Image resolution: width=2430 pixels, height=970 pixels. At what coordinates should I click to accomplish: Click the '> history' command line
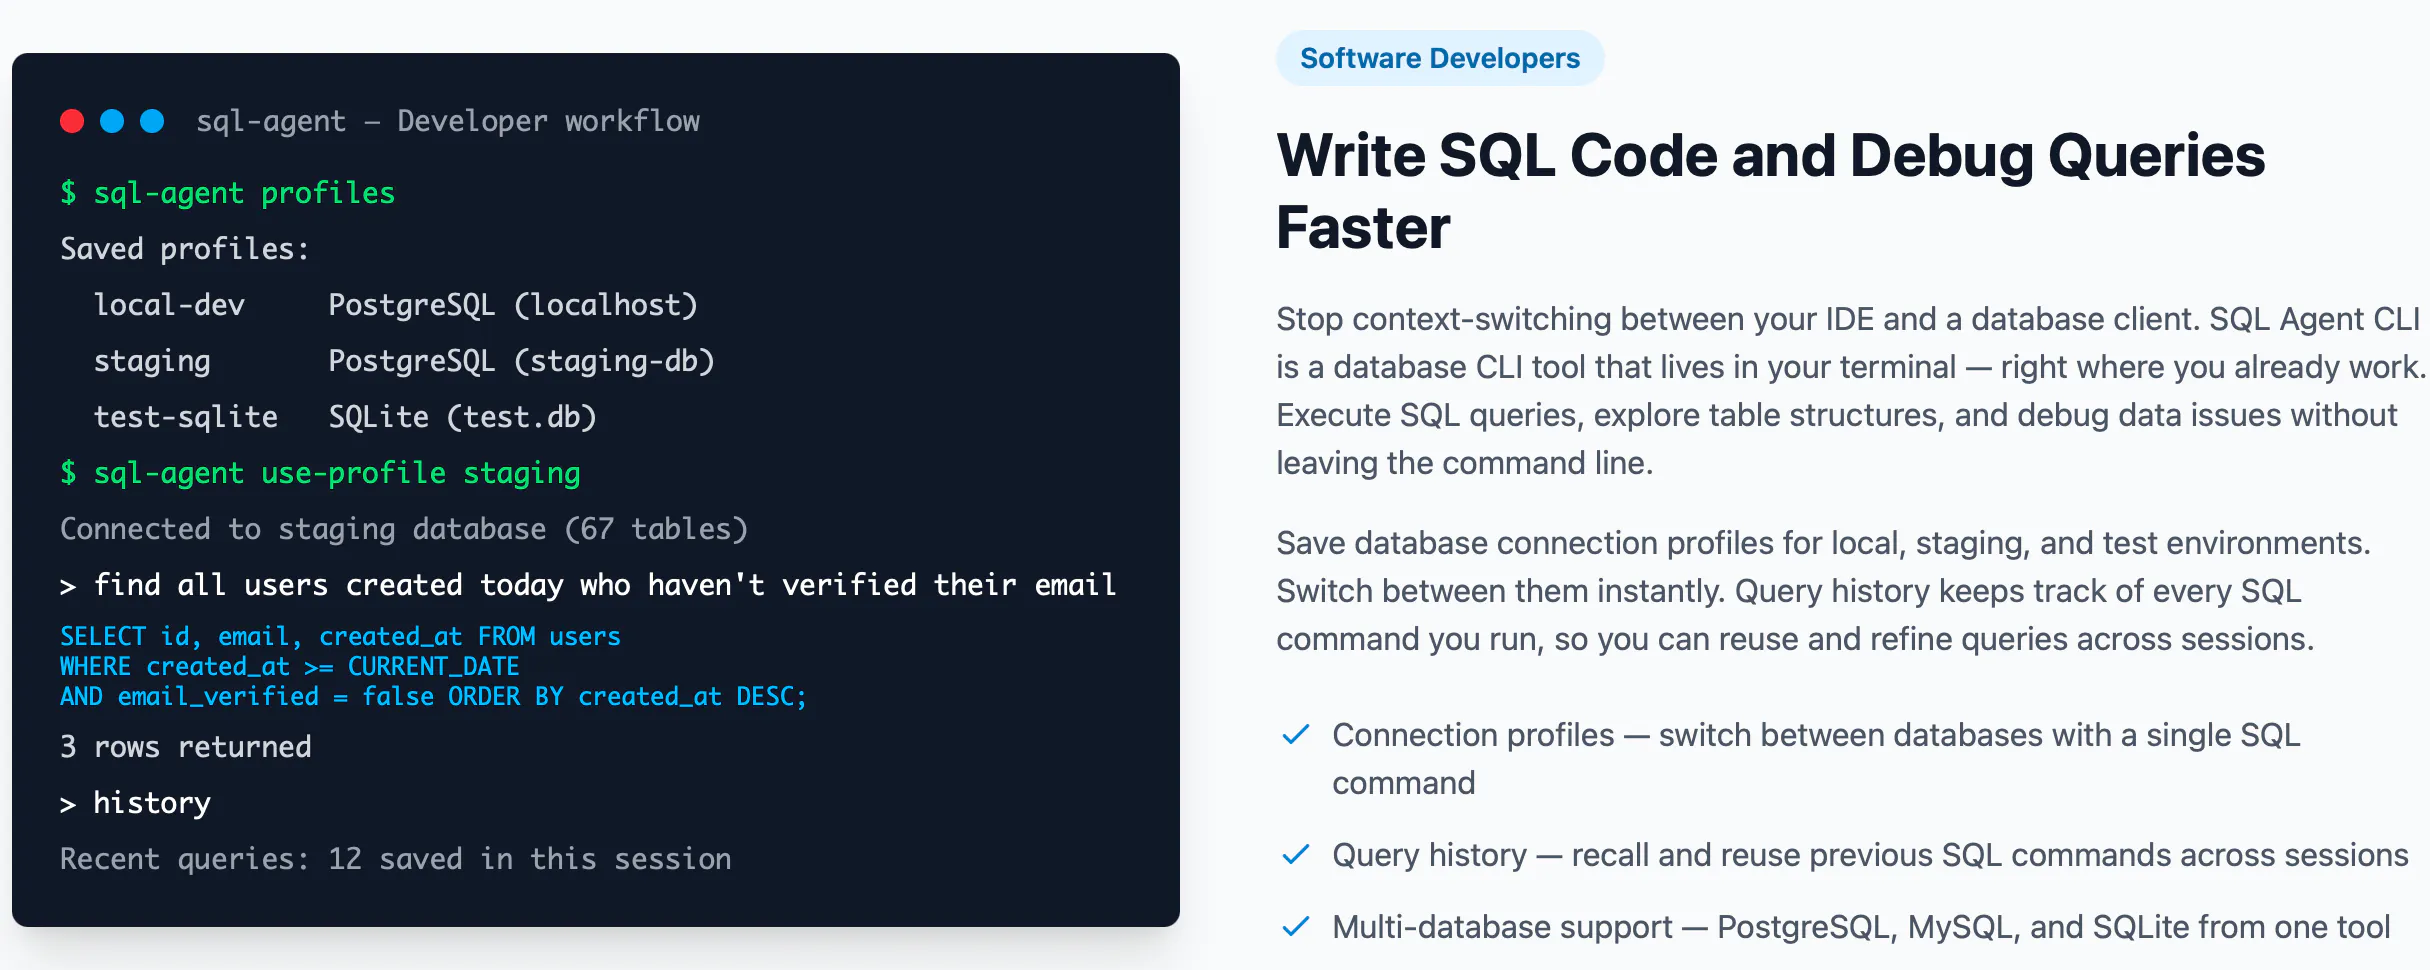136,803
